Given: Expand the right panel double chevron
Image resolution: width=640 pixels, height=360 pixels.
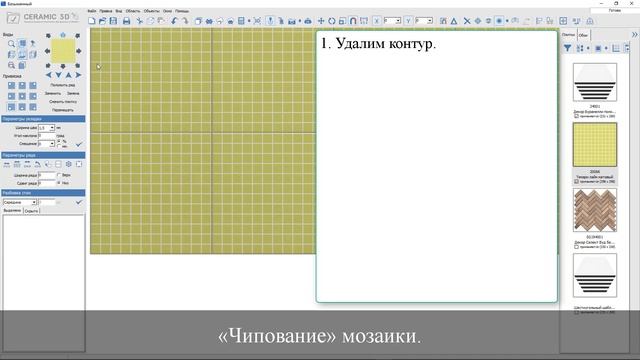Looking at the screenshot, I should click(x=634, y=35).
